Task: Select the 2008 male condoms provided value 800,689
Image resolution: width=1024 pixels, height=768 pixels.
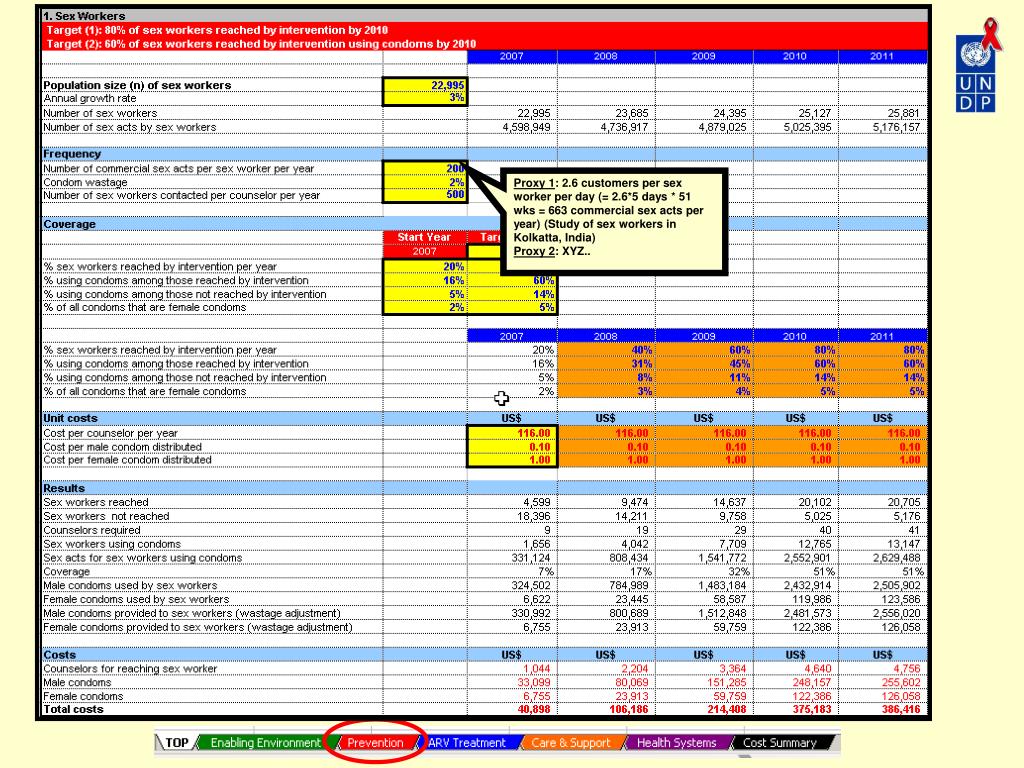Action: pyautogui.click(x=628, y=613)
